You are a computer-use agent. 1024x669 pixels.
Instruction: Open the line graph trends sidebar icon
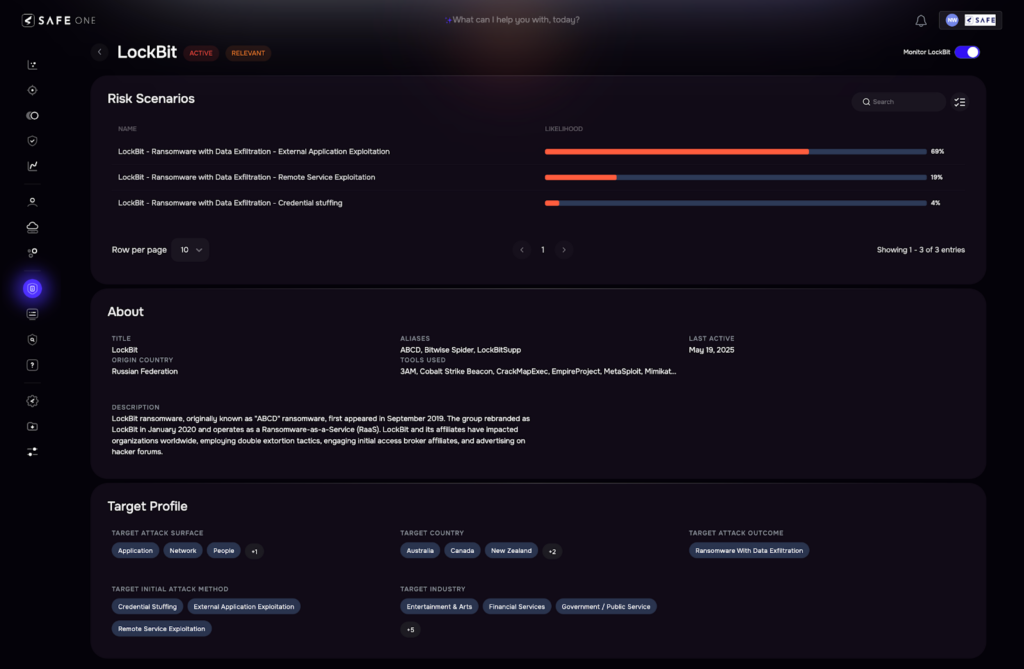[32, 166]
